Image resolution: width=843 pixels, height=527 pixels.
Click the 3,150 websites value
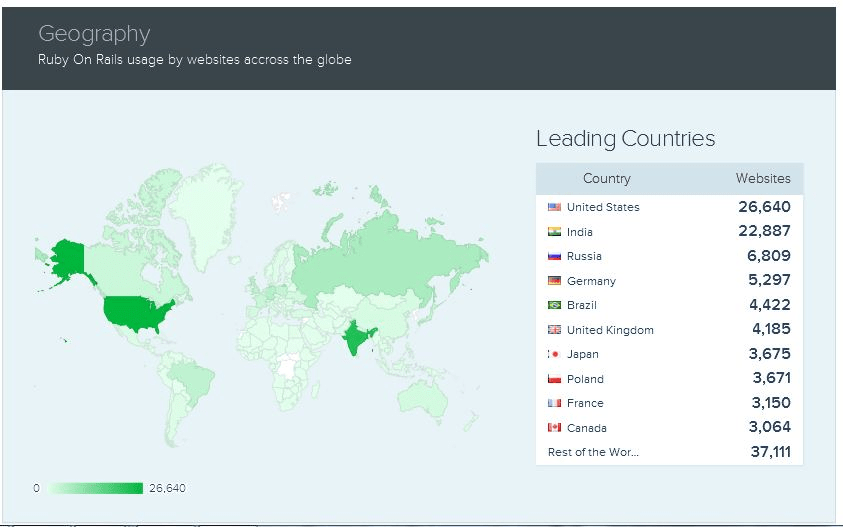771,402
